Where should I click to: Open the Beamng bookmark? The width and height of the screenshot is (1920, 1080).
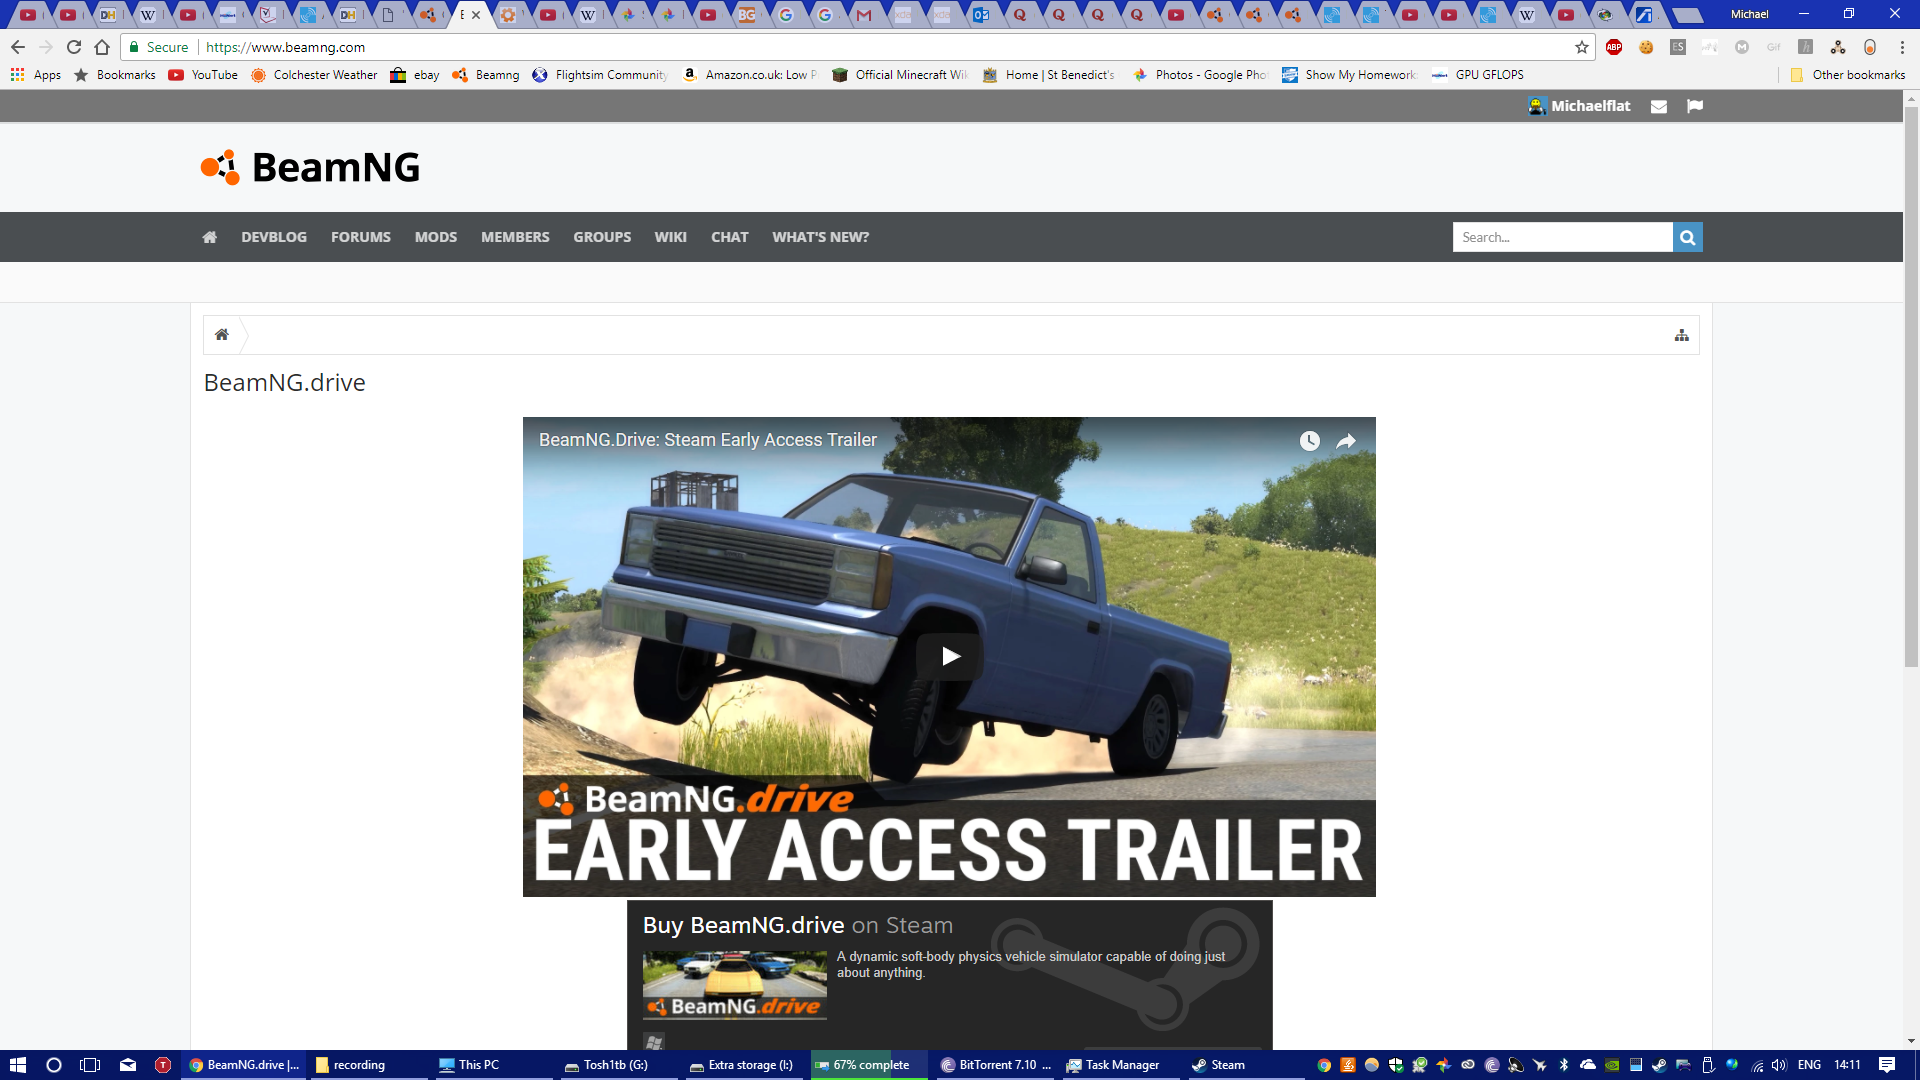(486, 75)
